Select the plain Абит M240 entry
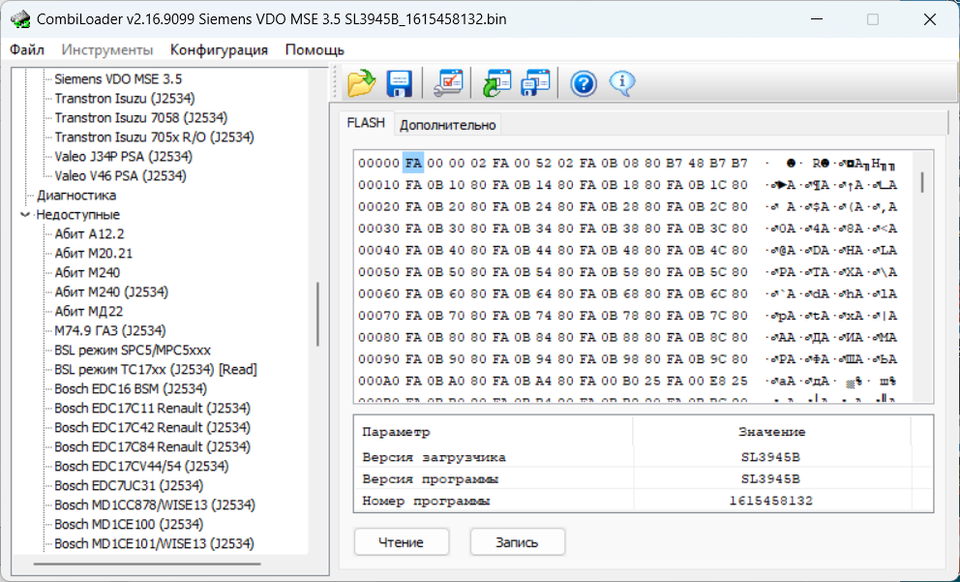This screenshot has width=960, height=582. (x=87, y=272)
